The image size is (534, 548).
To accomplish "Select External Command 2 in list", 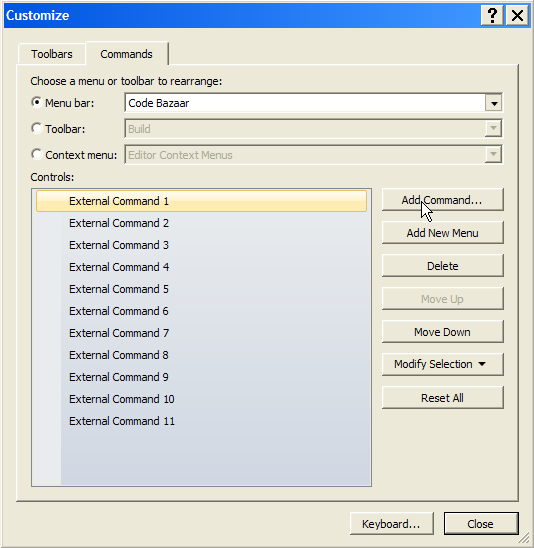I will pos(201,223).
